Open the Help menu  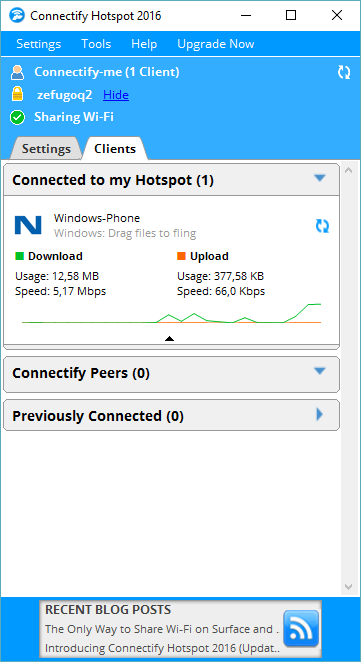coord(144,44)
